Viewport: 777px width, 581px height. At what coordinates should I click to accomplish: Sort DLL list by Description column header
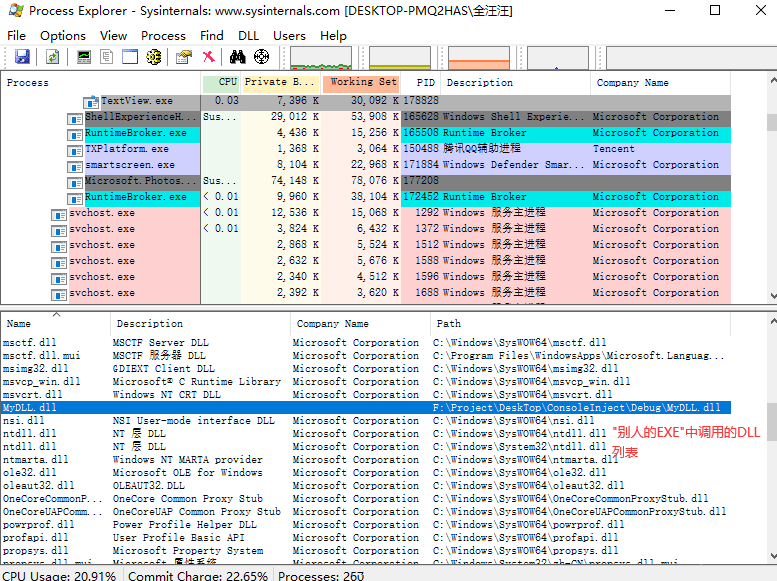click(201, 324)
